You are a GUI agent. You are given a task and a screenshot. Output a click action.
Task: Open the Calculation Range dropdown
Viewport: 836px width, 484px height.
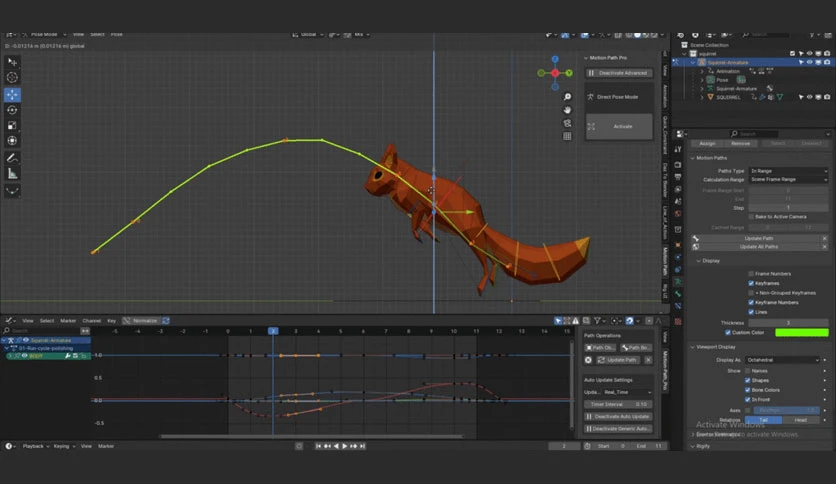pyautogui.click(x=788, y=179)
